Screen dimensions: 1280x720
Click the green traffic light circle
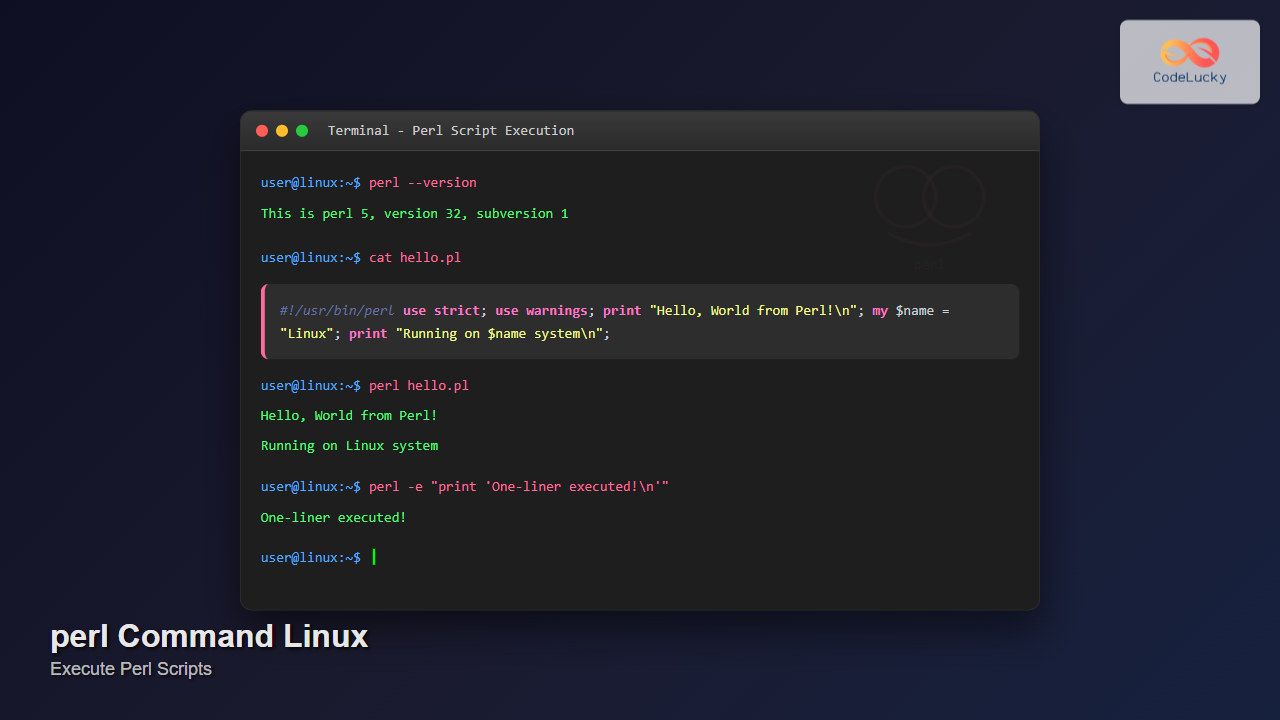pos(301,130)
